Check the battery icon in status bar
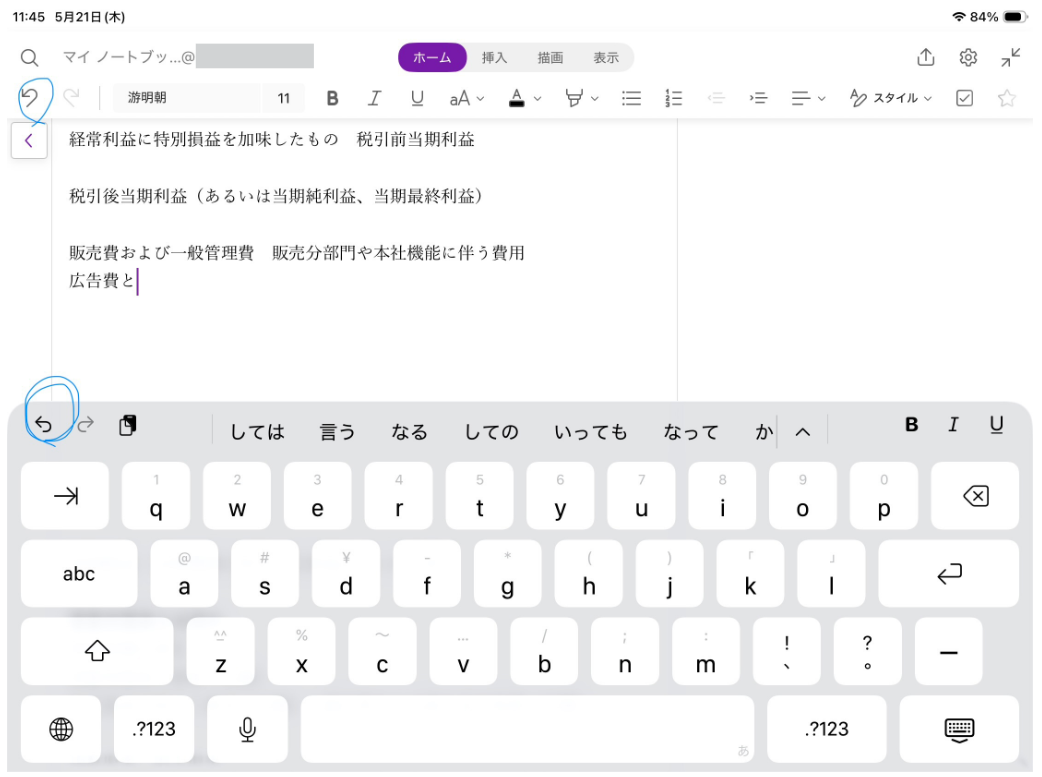Screen dimensions: 1042x777 [1015, 17]
